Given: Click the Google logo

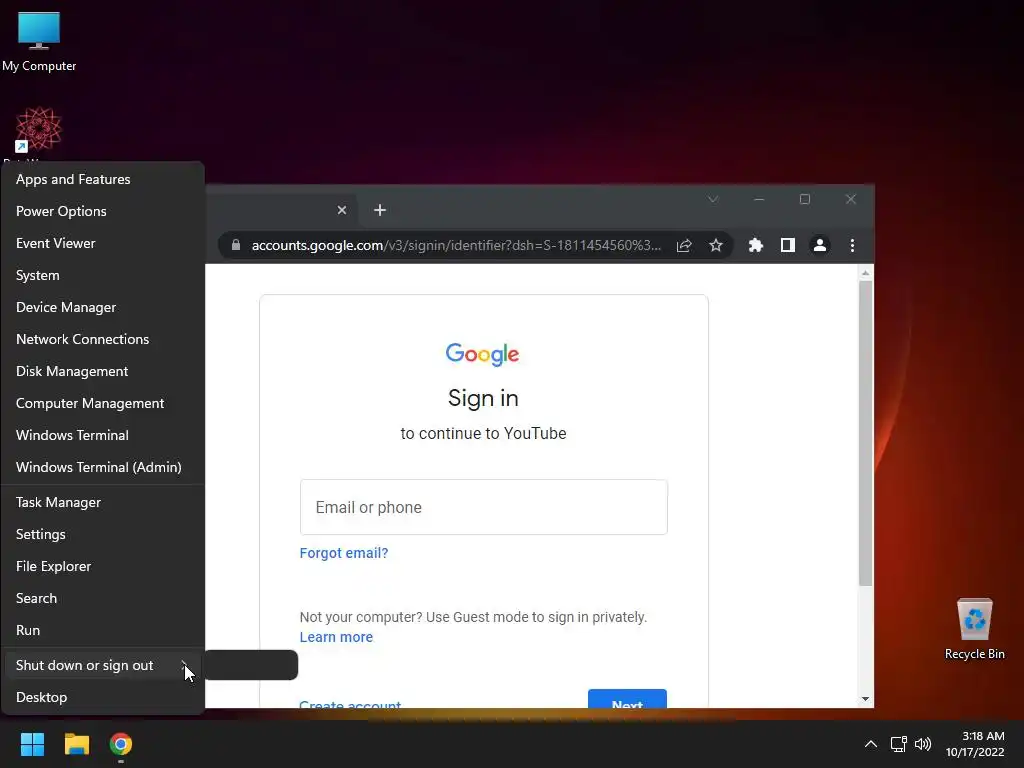Looking at the screenshot, I should click(x=482, y=354).
